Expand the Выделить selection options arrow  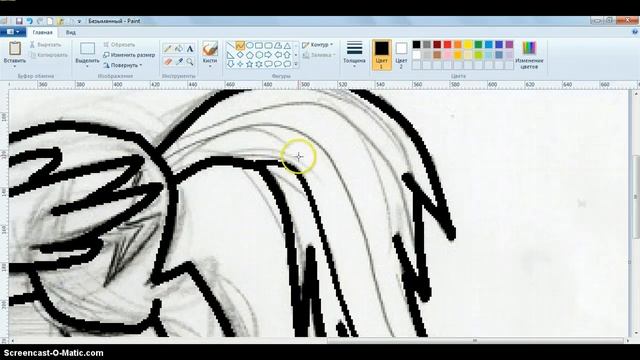pyautogui.click(x=87, y=67)
